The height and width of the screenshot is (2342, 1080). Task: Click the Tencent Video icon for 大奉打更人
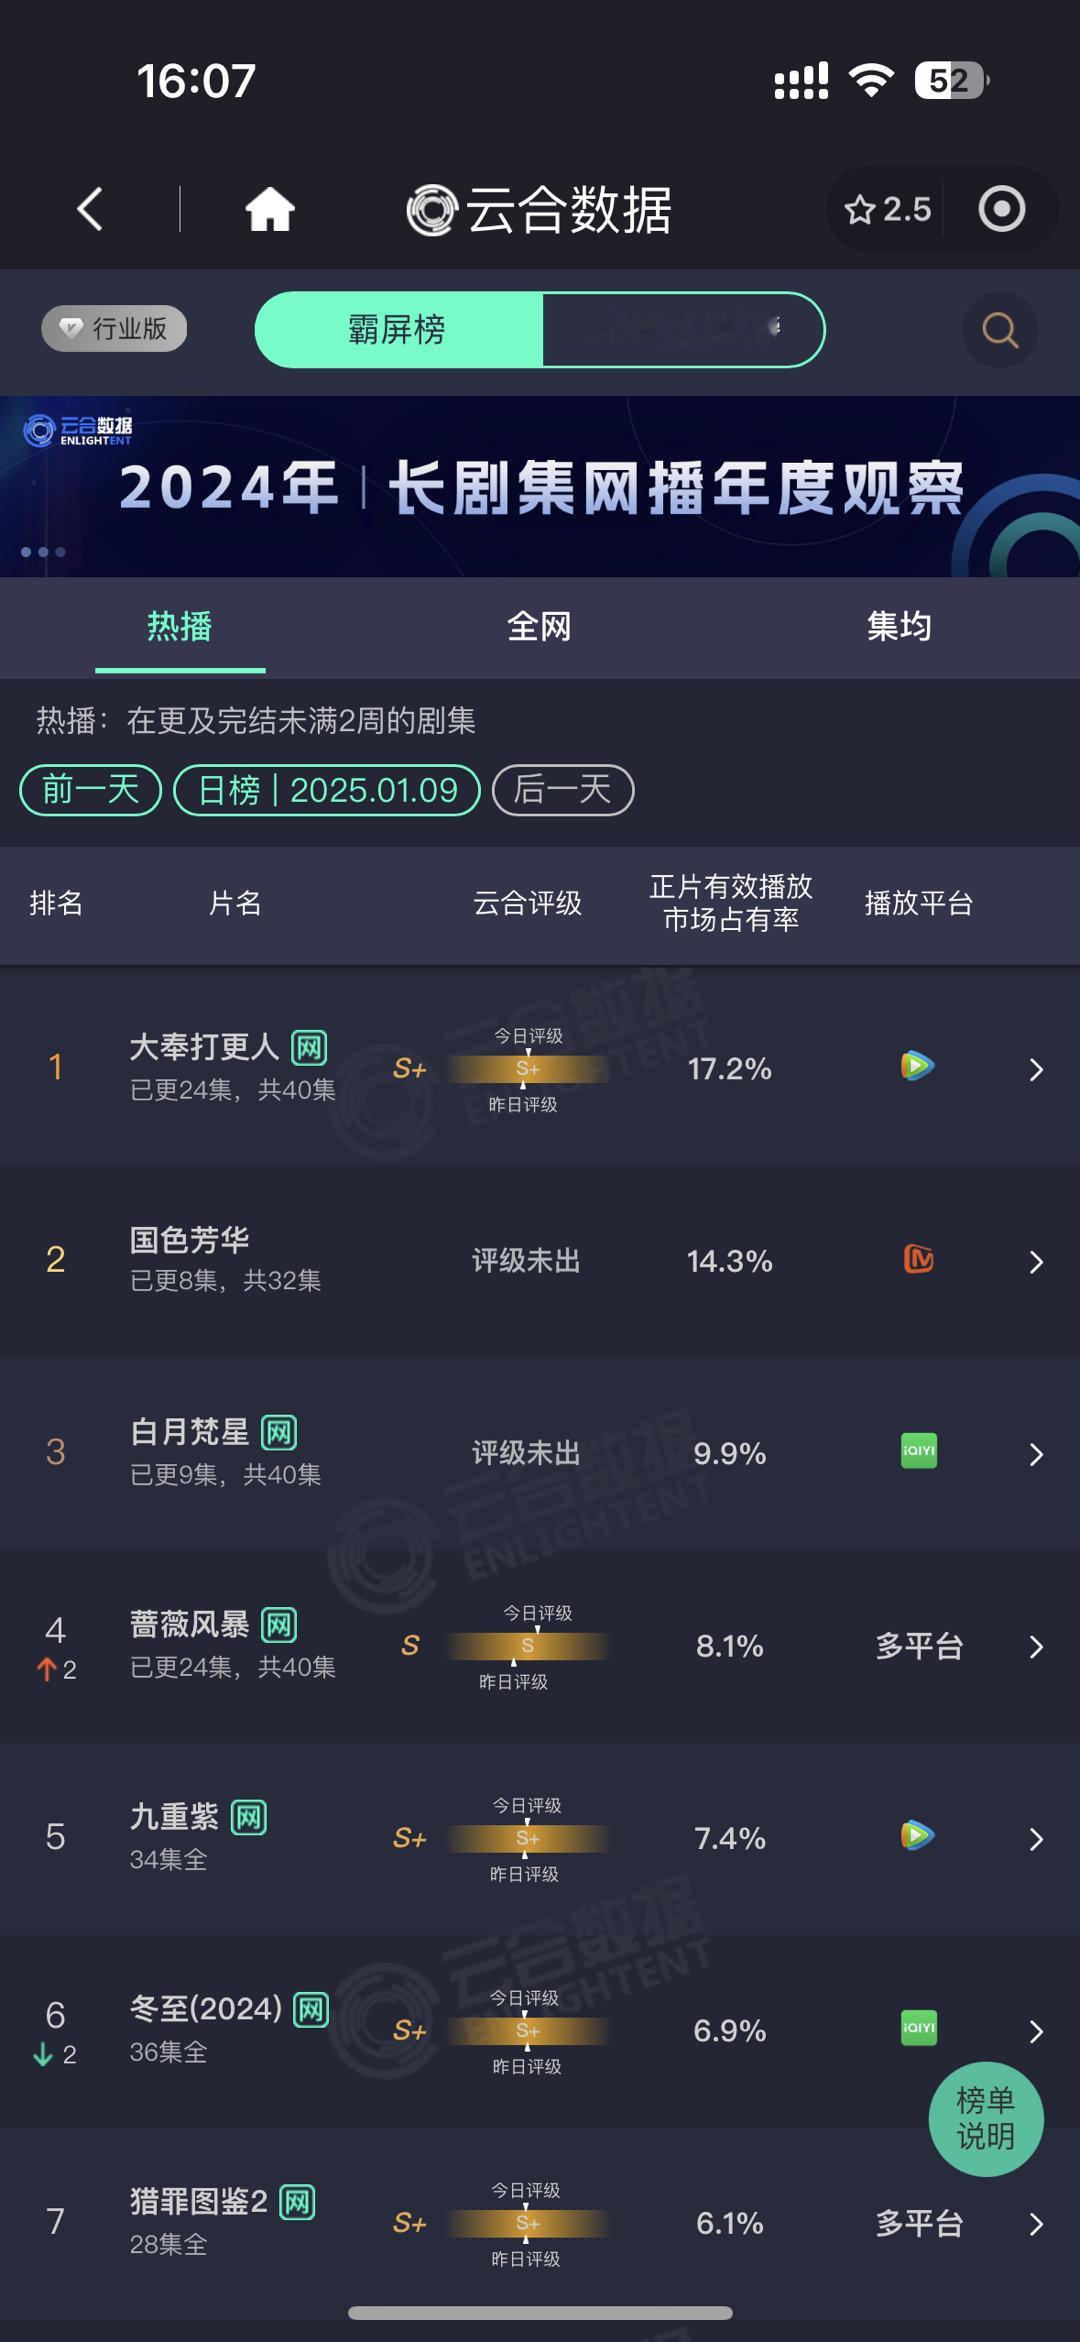pyautogui.click(x=917, y=1066)
